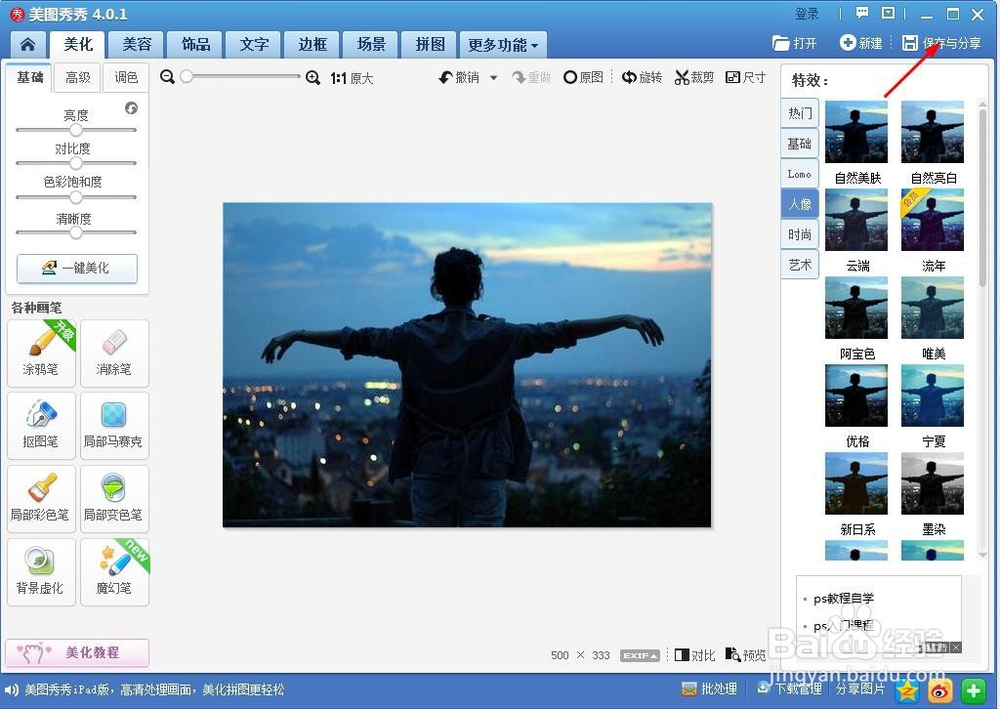Open the 尺寸 resize tool
Screen dimensions: 1000x709
(x=746, y=78)
